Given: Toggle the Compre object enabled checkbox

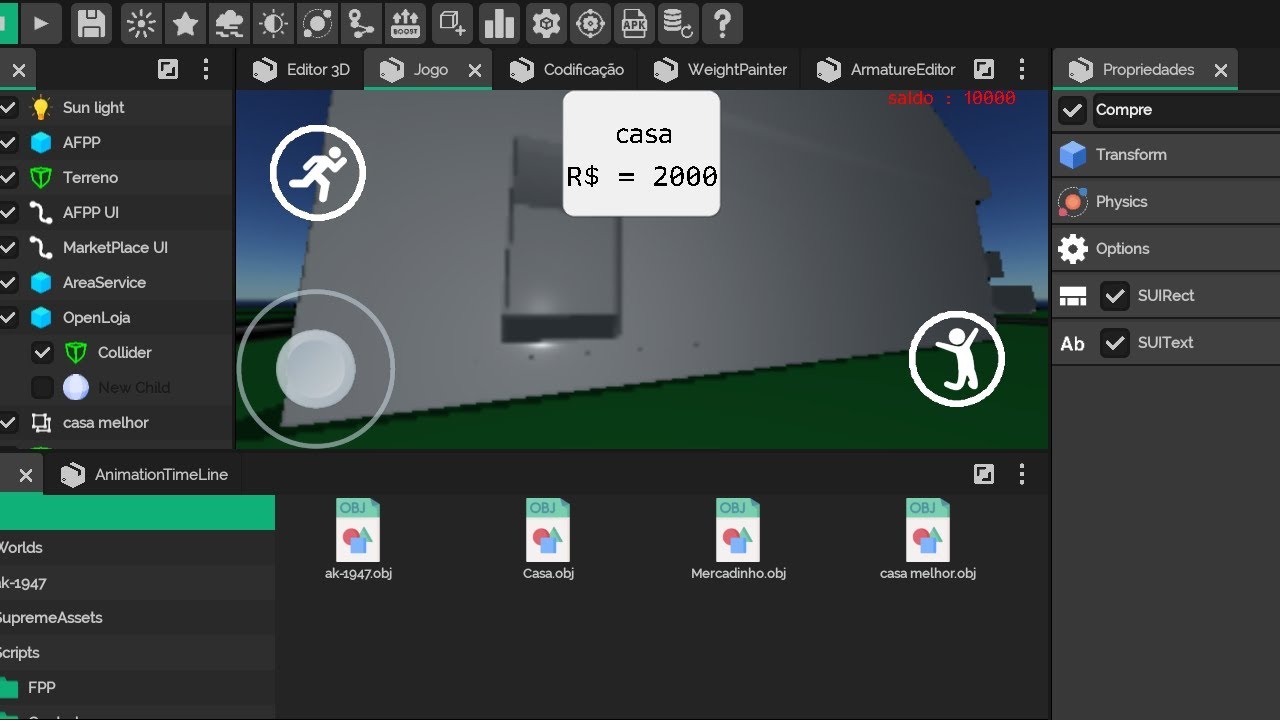Looking at the screenshot, I should tap(1072, 110).
